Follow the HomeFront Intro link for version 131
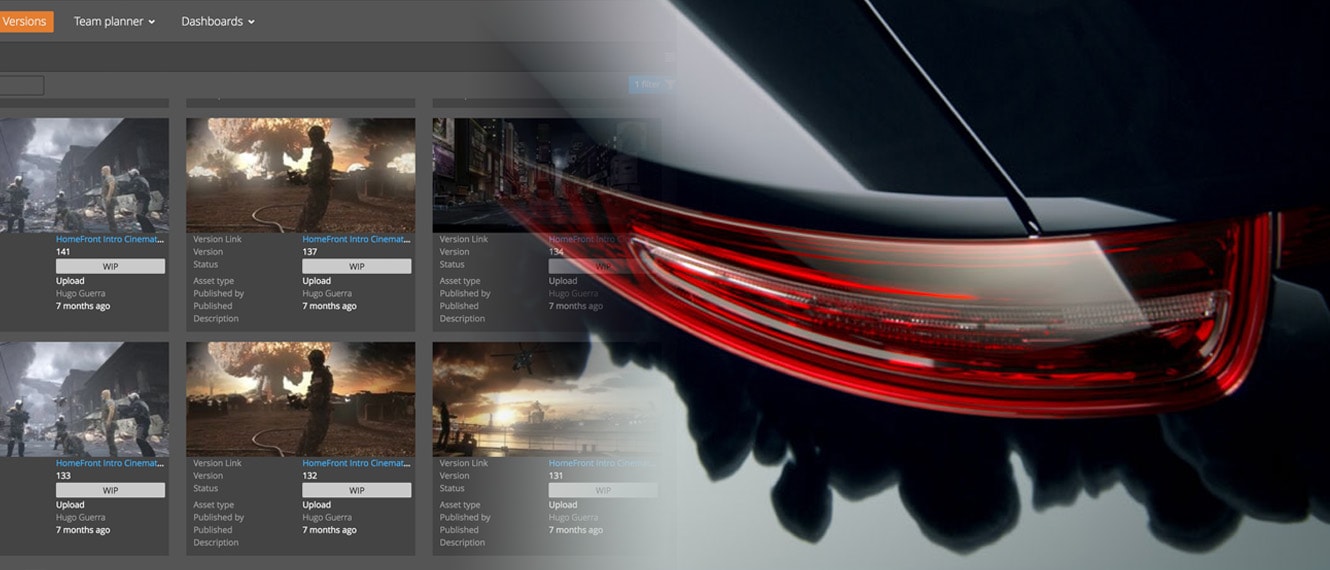This screenshot has width=1330, height=570. point(602,463)
